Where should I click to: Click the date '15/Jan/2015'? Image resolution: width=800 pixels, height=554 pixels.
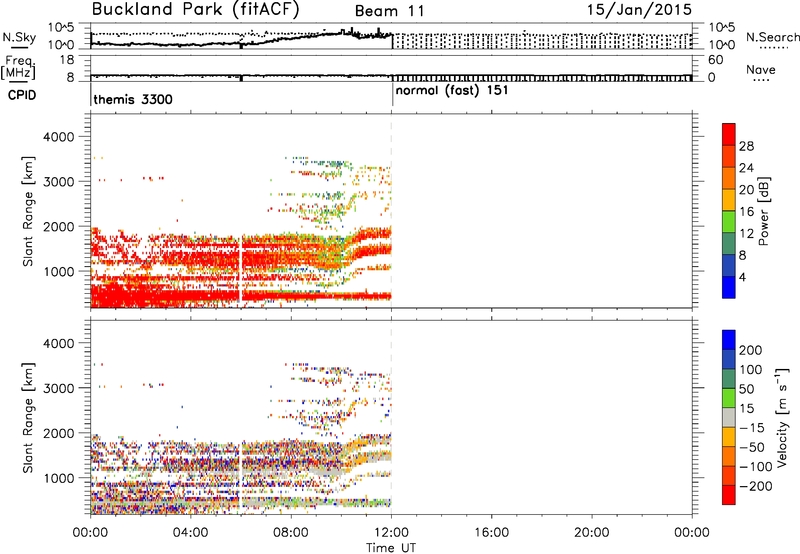639,10
